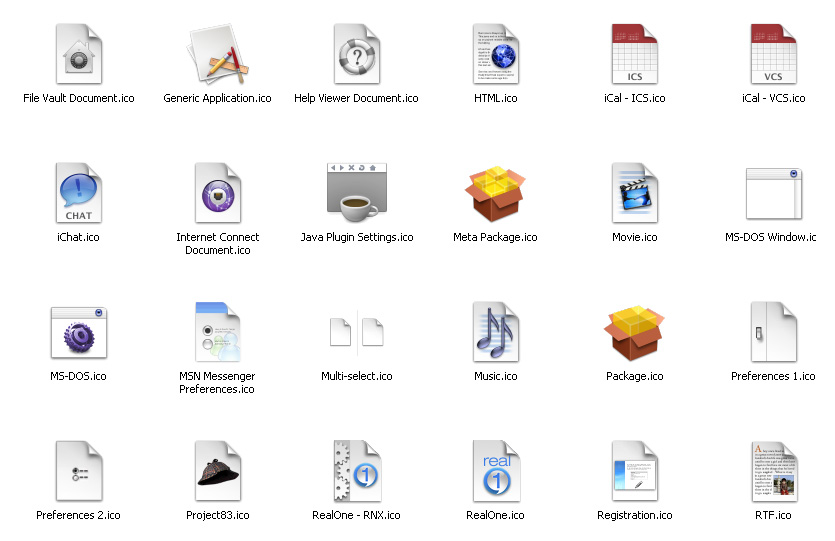Click the "HTML.ico" file name
Viewport: 835px width, 541px height.
[496, 98]
